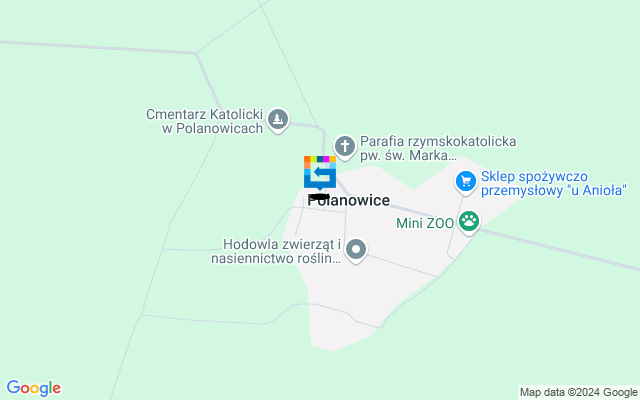Image resolution: width=640 pixels, height=400 pixels.
Task: Click the church cross pin icon
Action: tap(345, 147)
